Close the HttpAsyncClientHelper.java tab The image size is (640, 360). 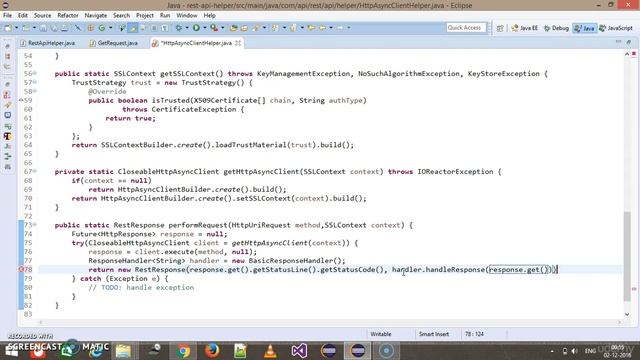point(238,43)
